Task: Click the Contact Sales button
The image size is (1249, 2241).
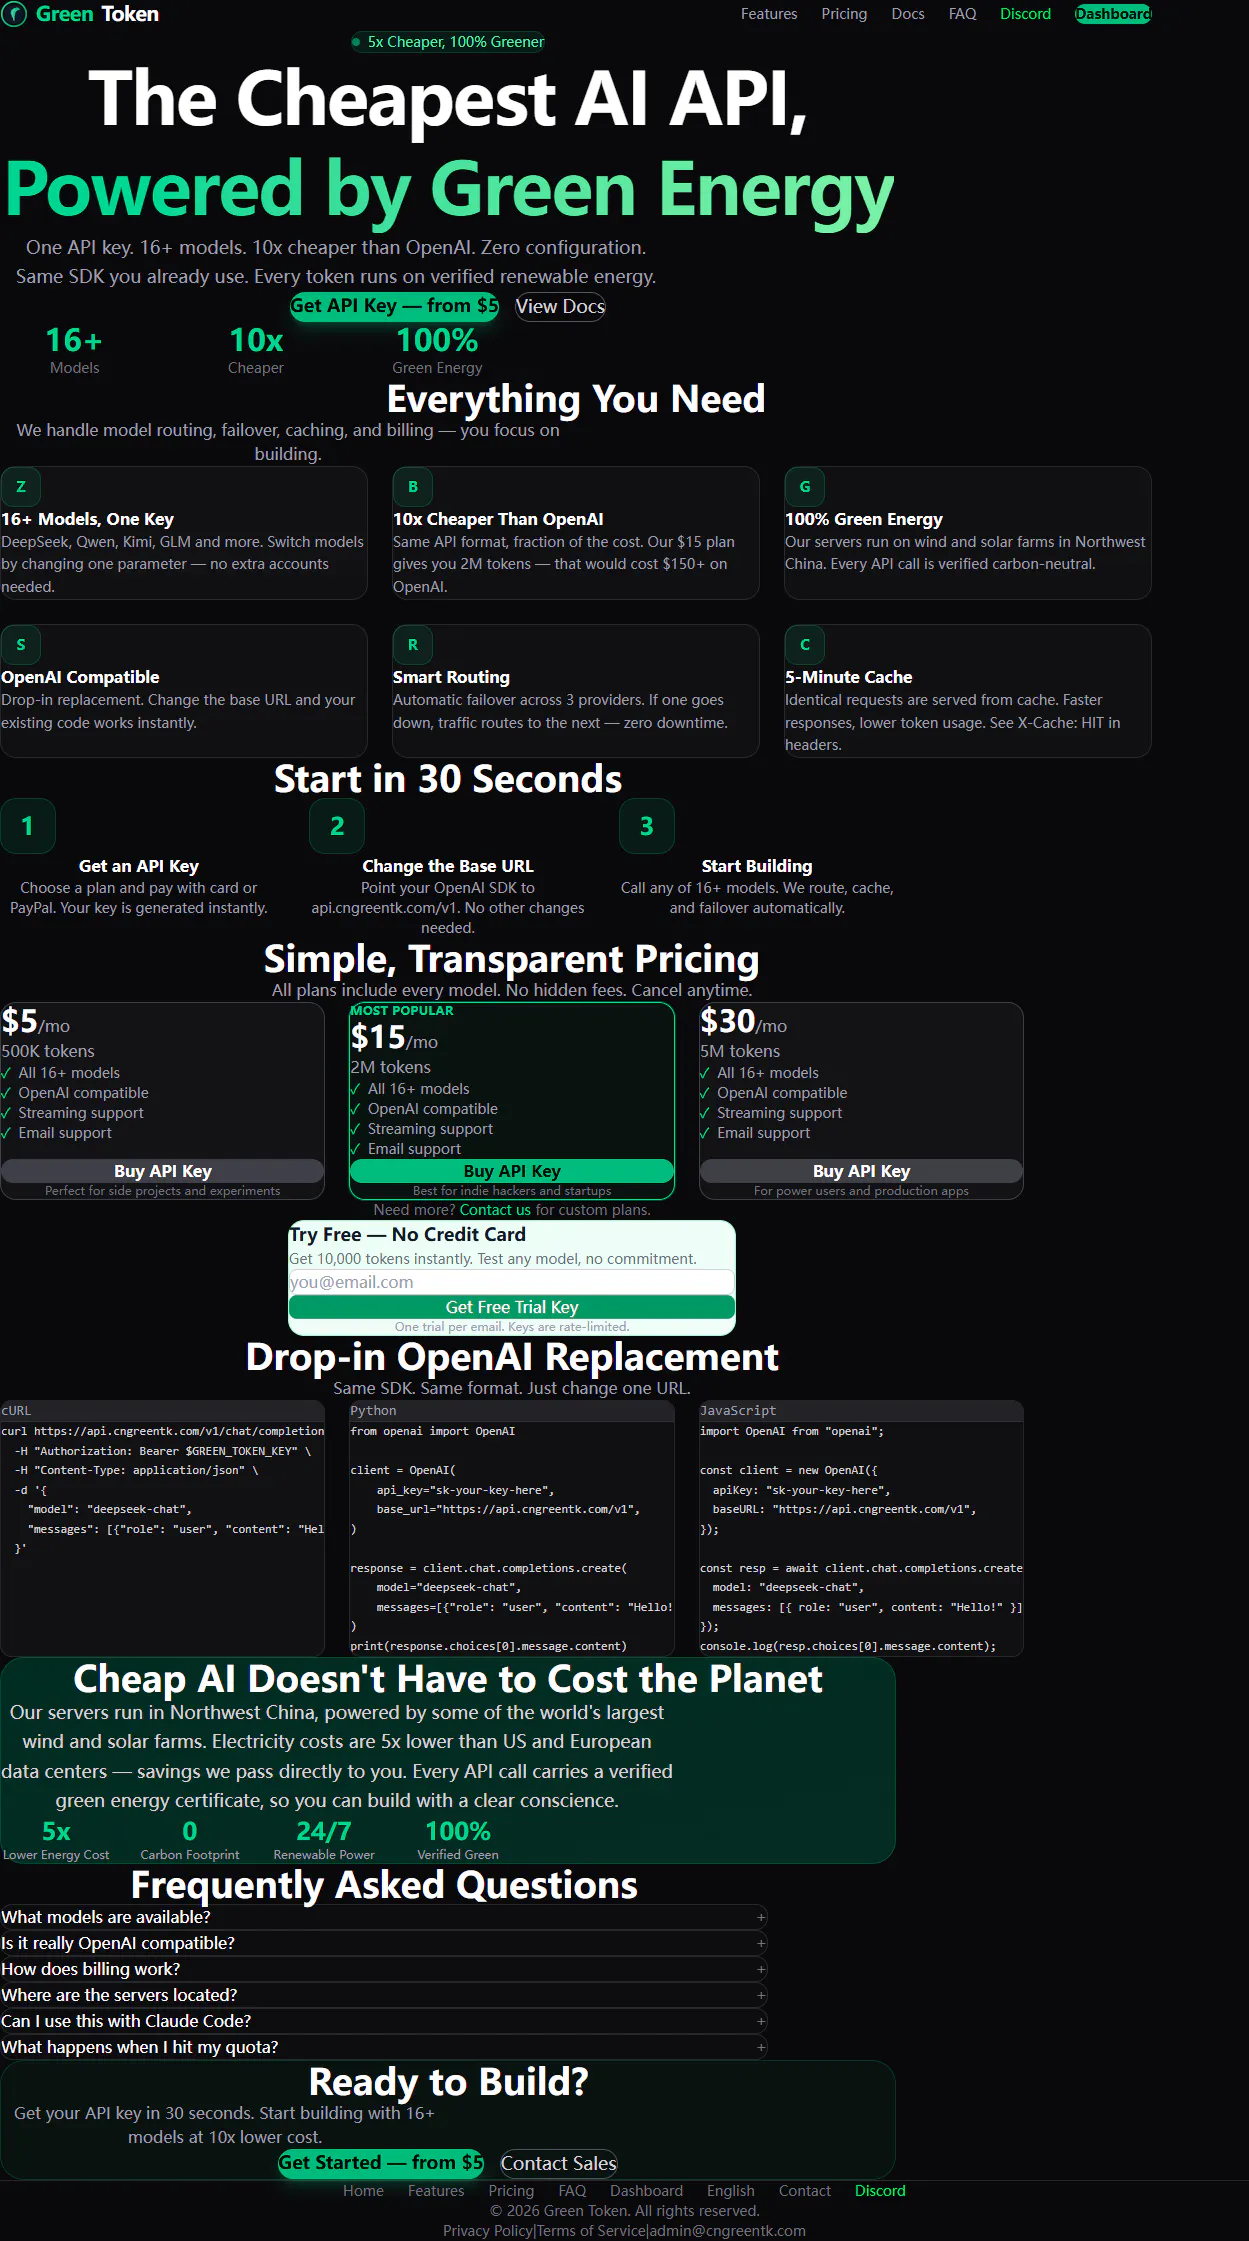Action: point(559,2163)
